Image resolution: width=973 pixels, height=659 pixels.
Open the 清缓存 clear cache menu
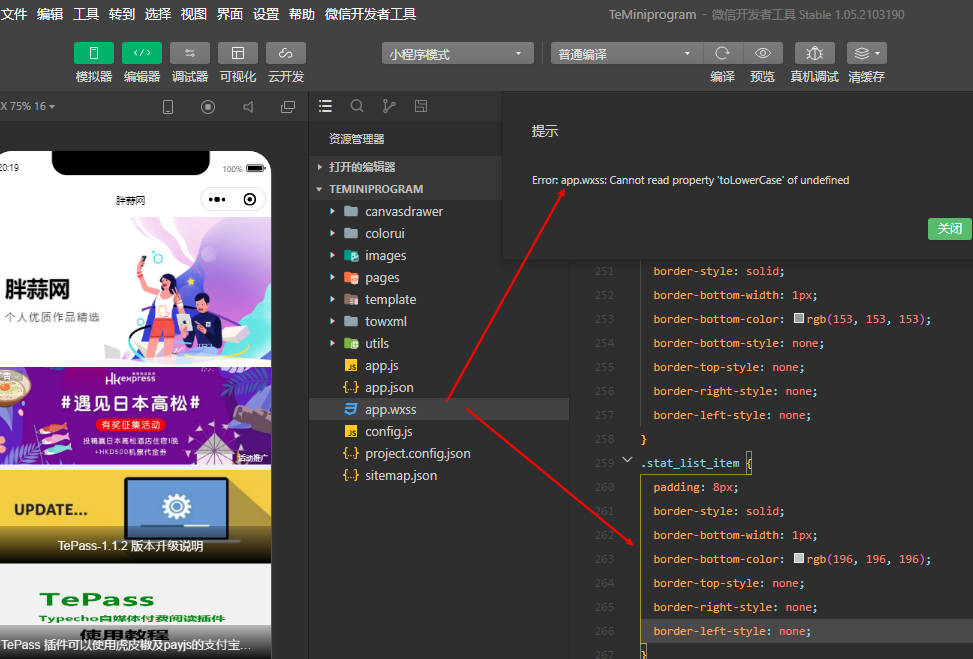click(866, 53)
